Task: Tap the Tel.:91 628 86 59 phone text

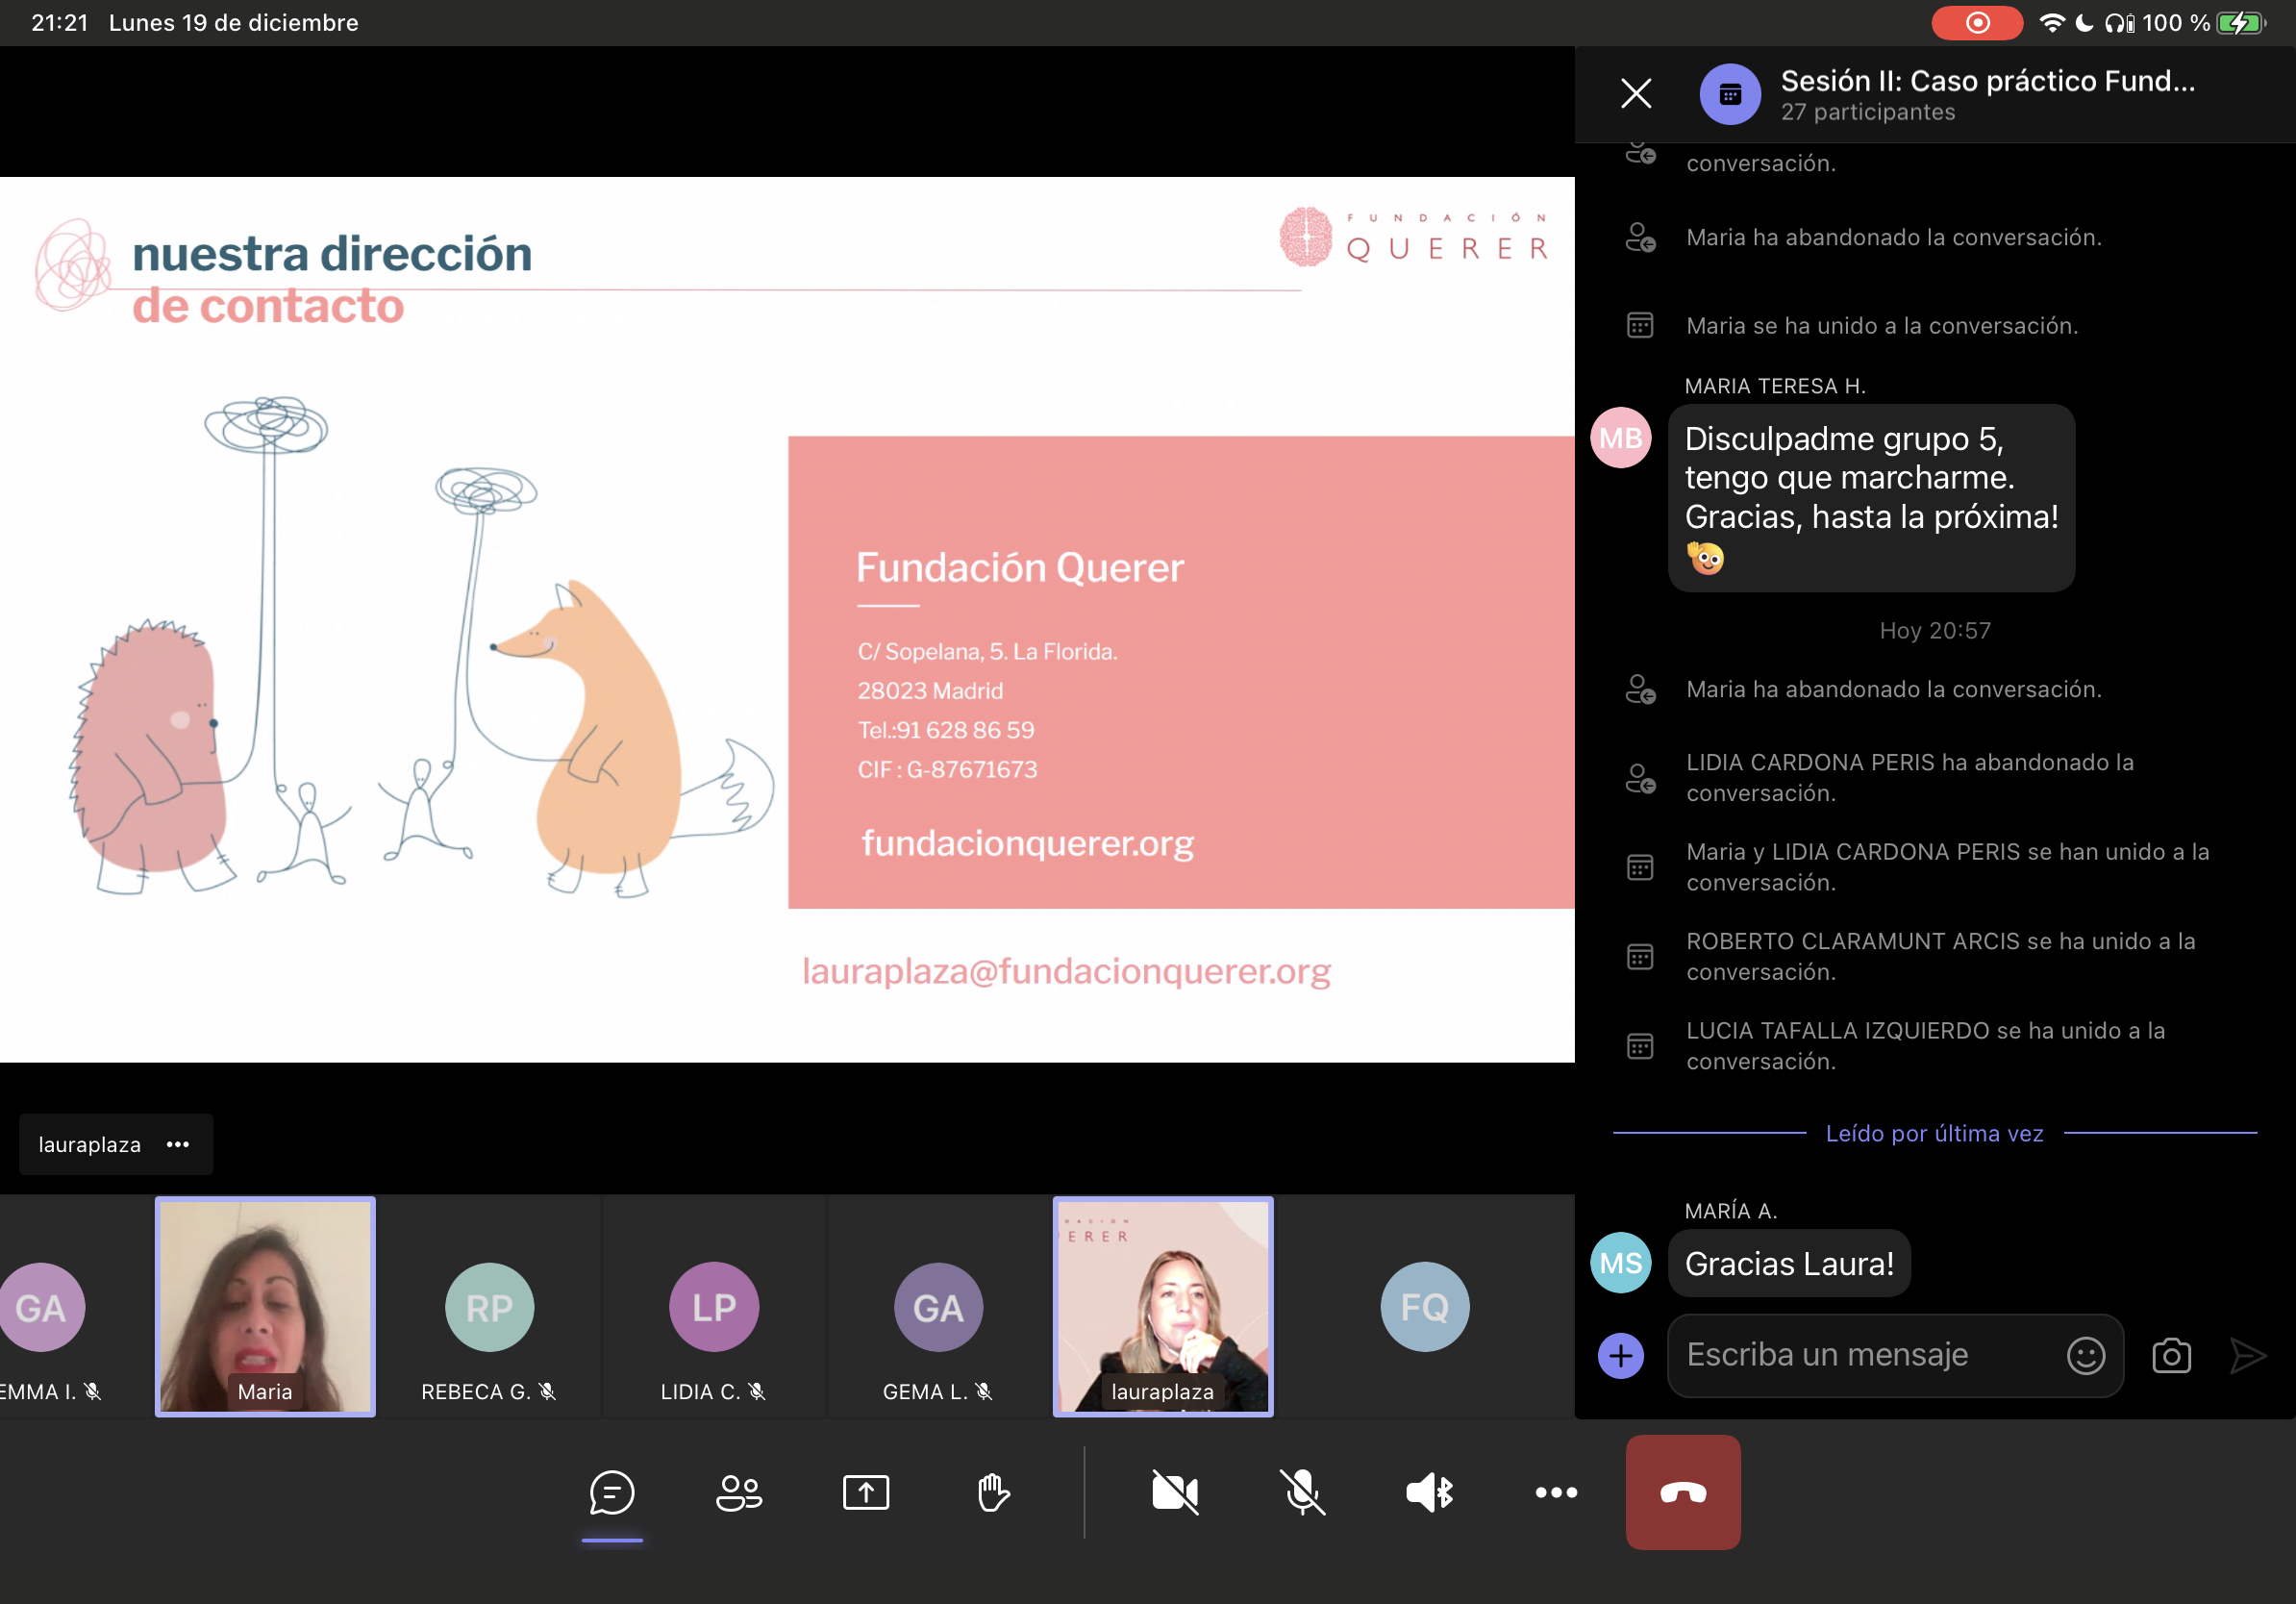Action: tap(945, 730)
